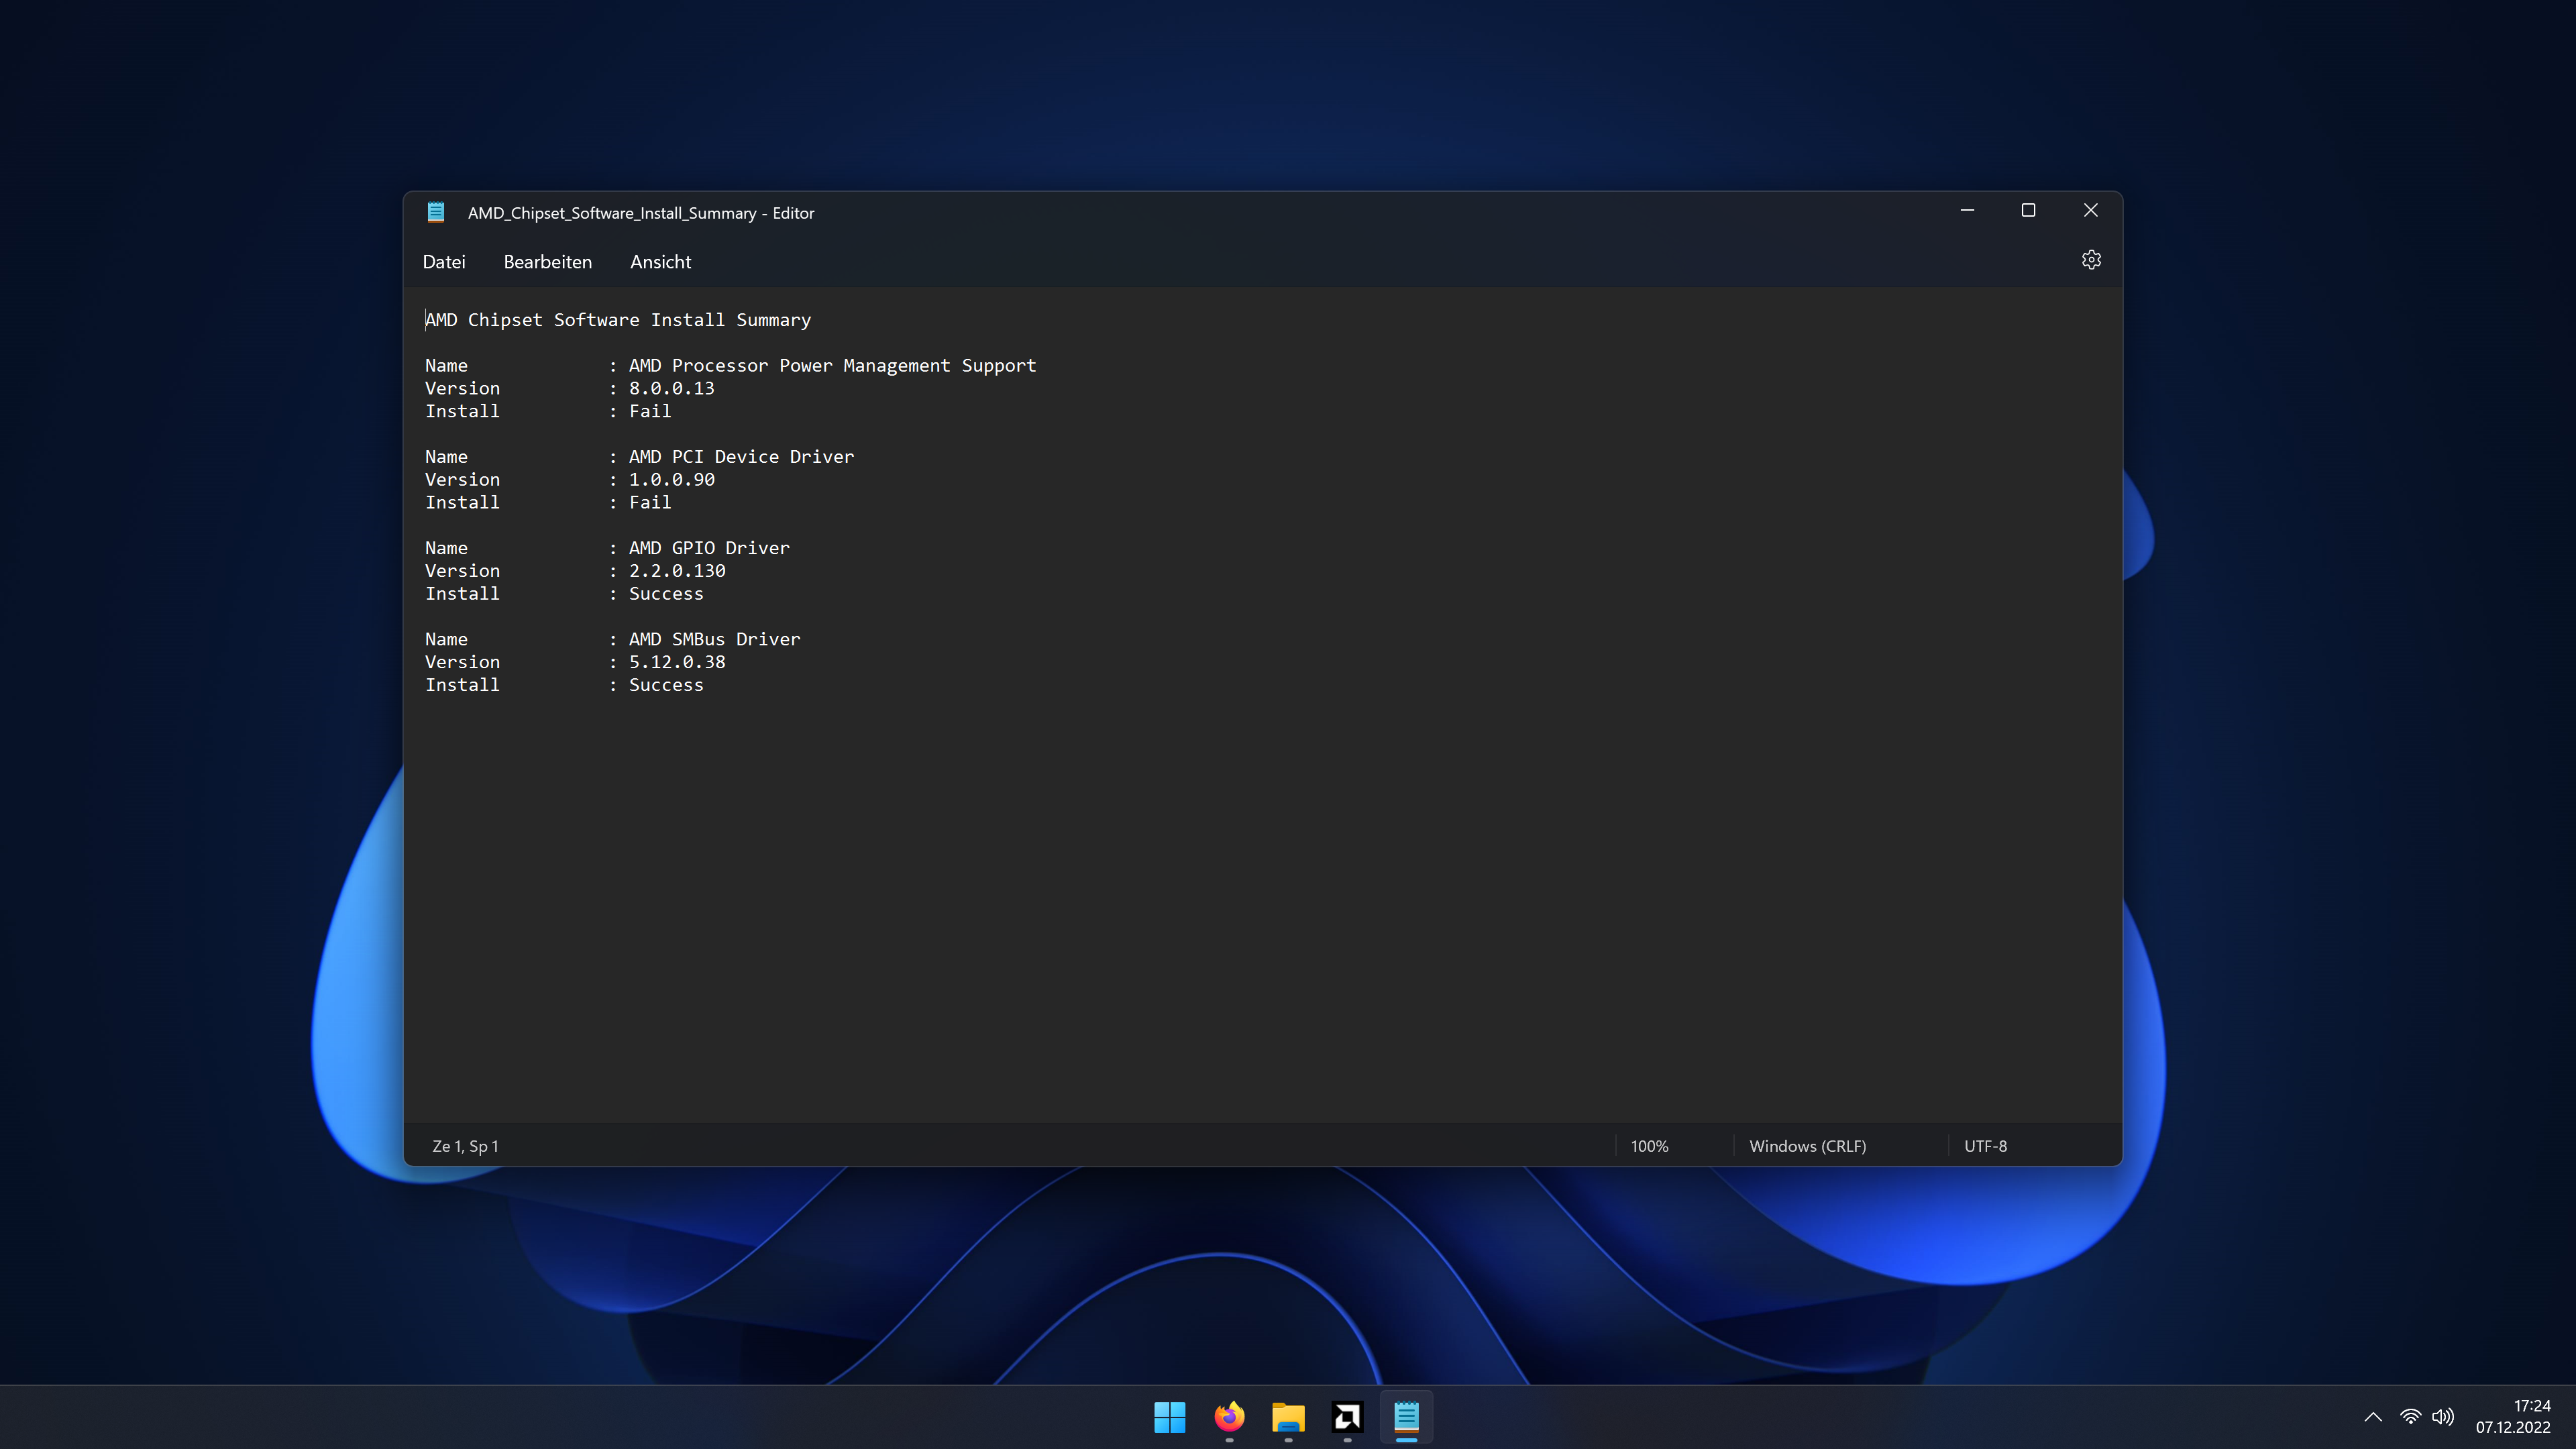
Task: Maximize the Editor window
Action: (x=2028, y=210)
